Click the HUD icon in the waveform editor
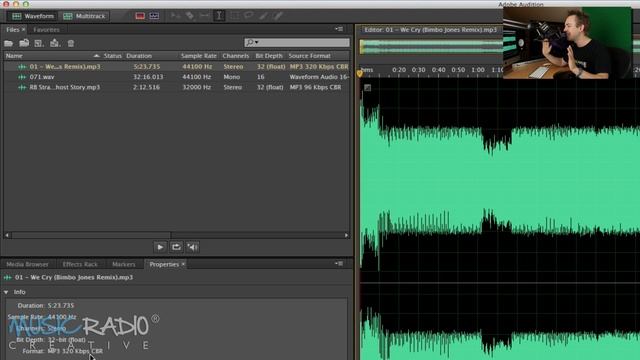The height and width of the screenshot is (360, 640). click(367, 87)
